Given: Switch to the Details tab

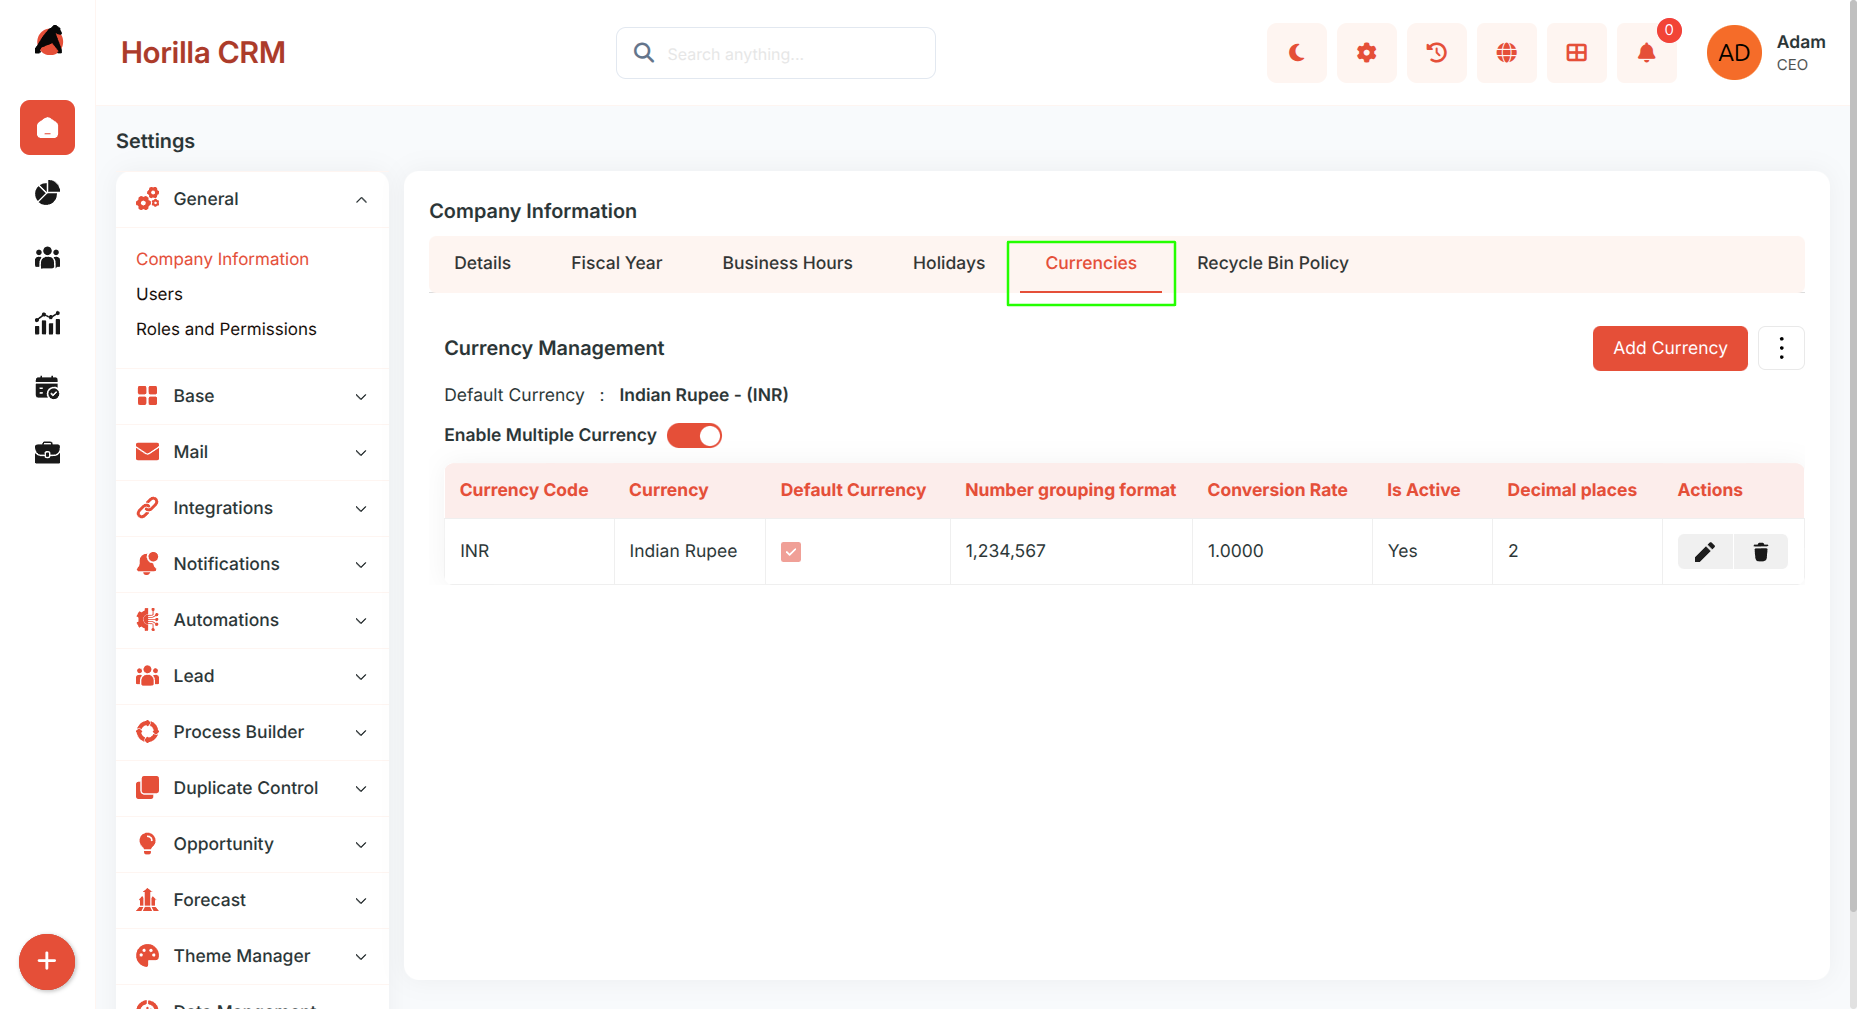Looking at the screenshot, I should pos(482,263).
